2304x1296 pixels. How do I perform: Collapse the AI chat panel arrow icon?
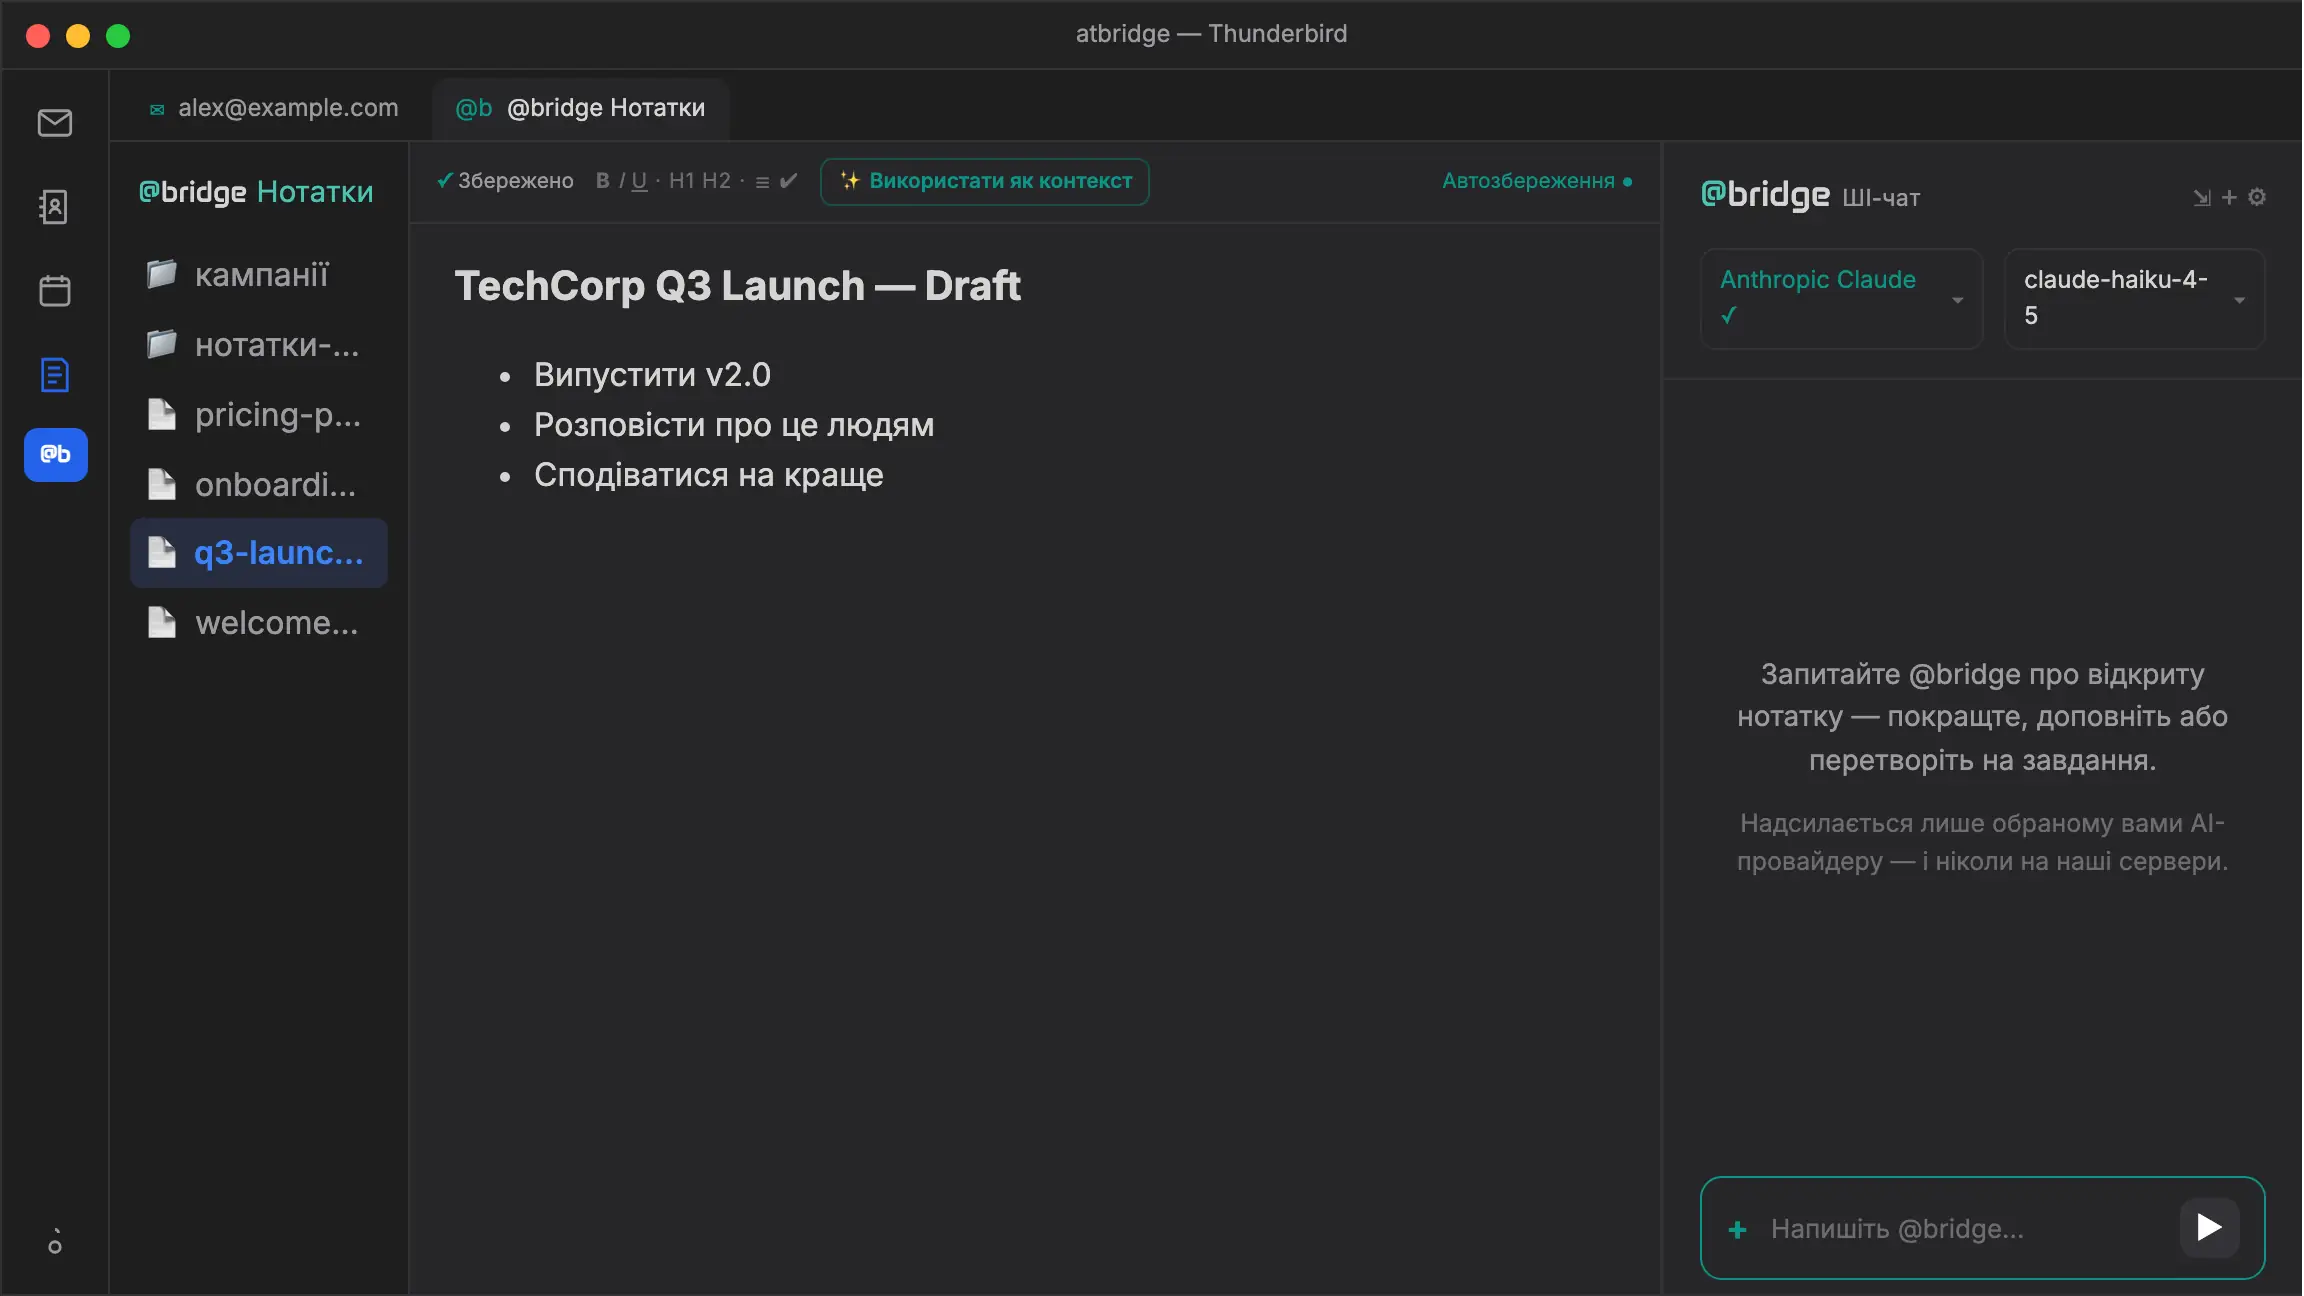(x=2202, y=198)
